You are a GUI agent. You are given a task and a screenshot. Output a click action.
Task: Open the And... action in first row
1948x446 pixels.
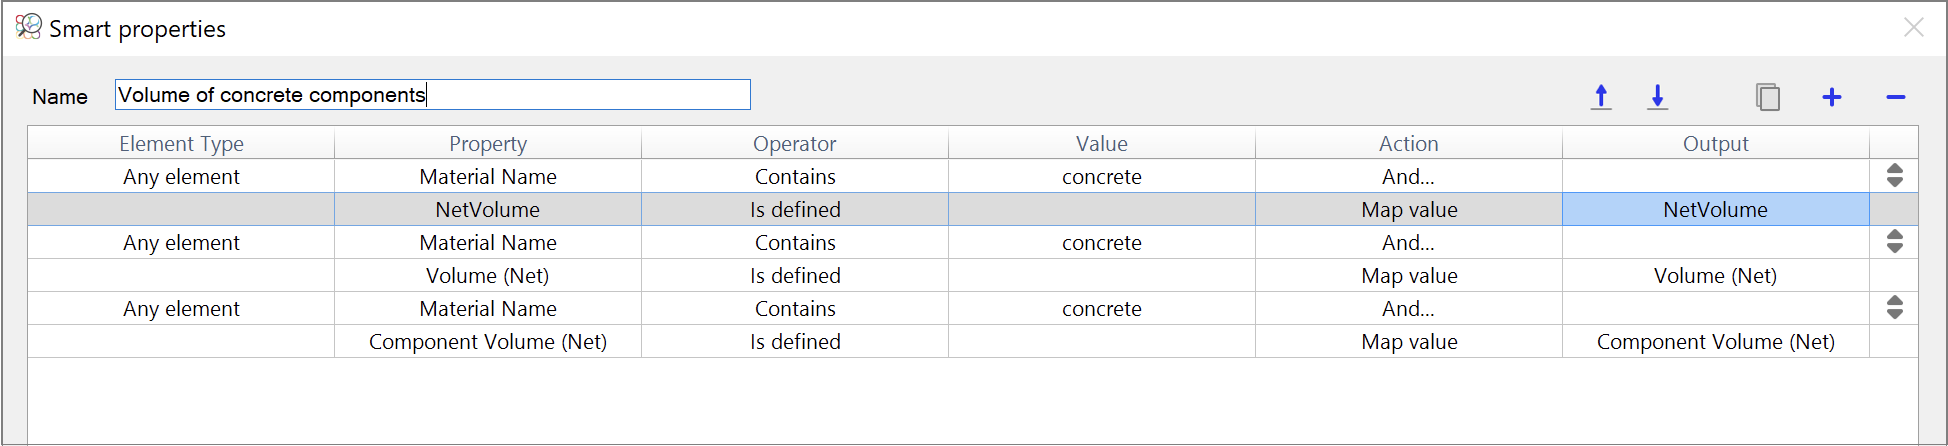coord(1409,176)
